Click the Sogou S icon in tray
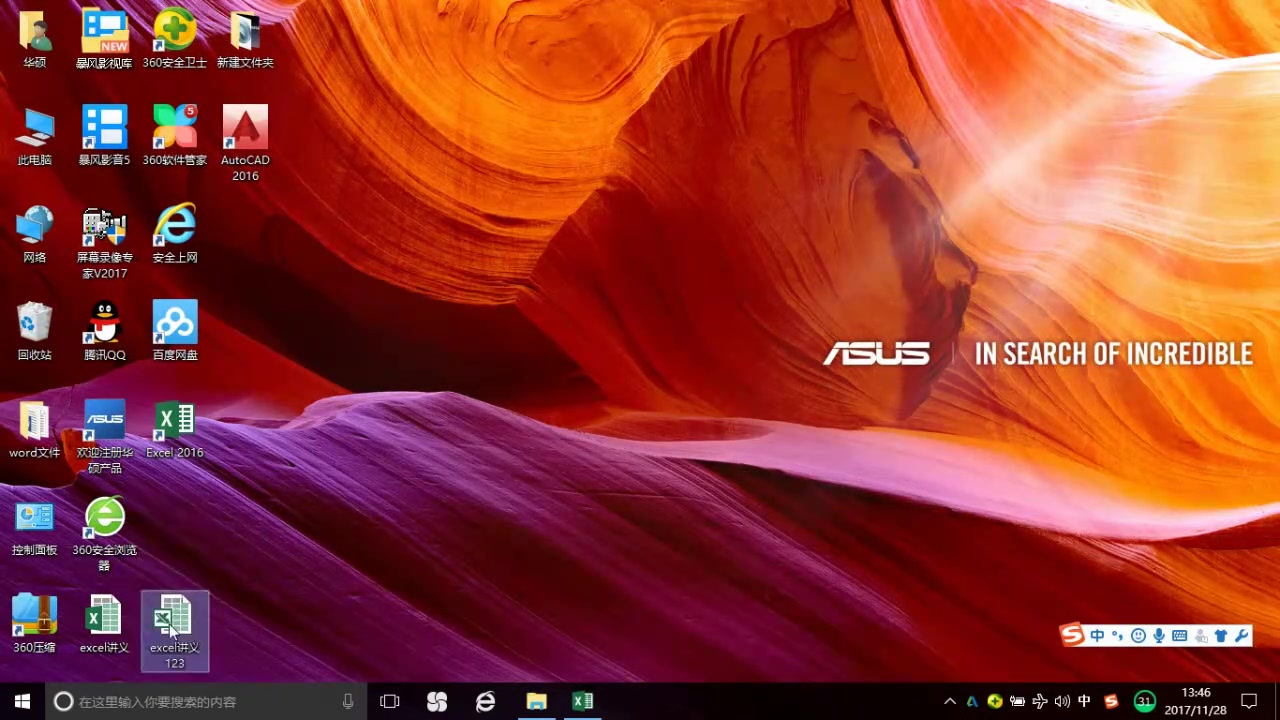1280x720 pixels. [1111, 701]
